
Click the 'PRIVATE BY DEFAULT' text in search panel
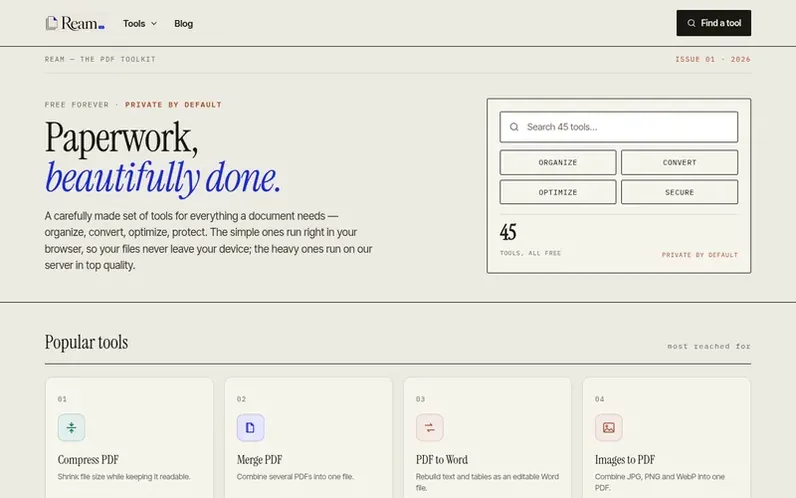(x=700, y=255)
